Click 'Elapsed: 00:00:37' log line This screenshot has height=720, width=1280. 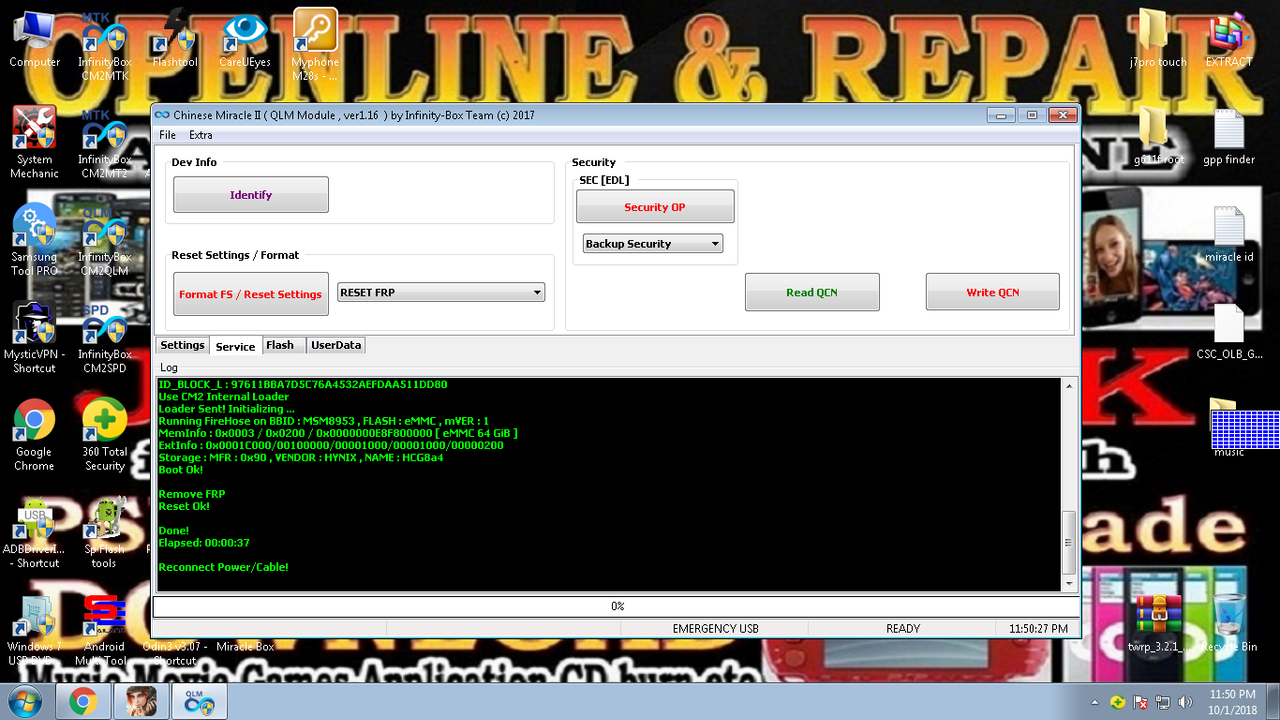click(x=204, y=543)
